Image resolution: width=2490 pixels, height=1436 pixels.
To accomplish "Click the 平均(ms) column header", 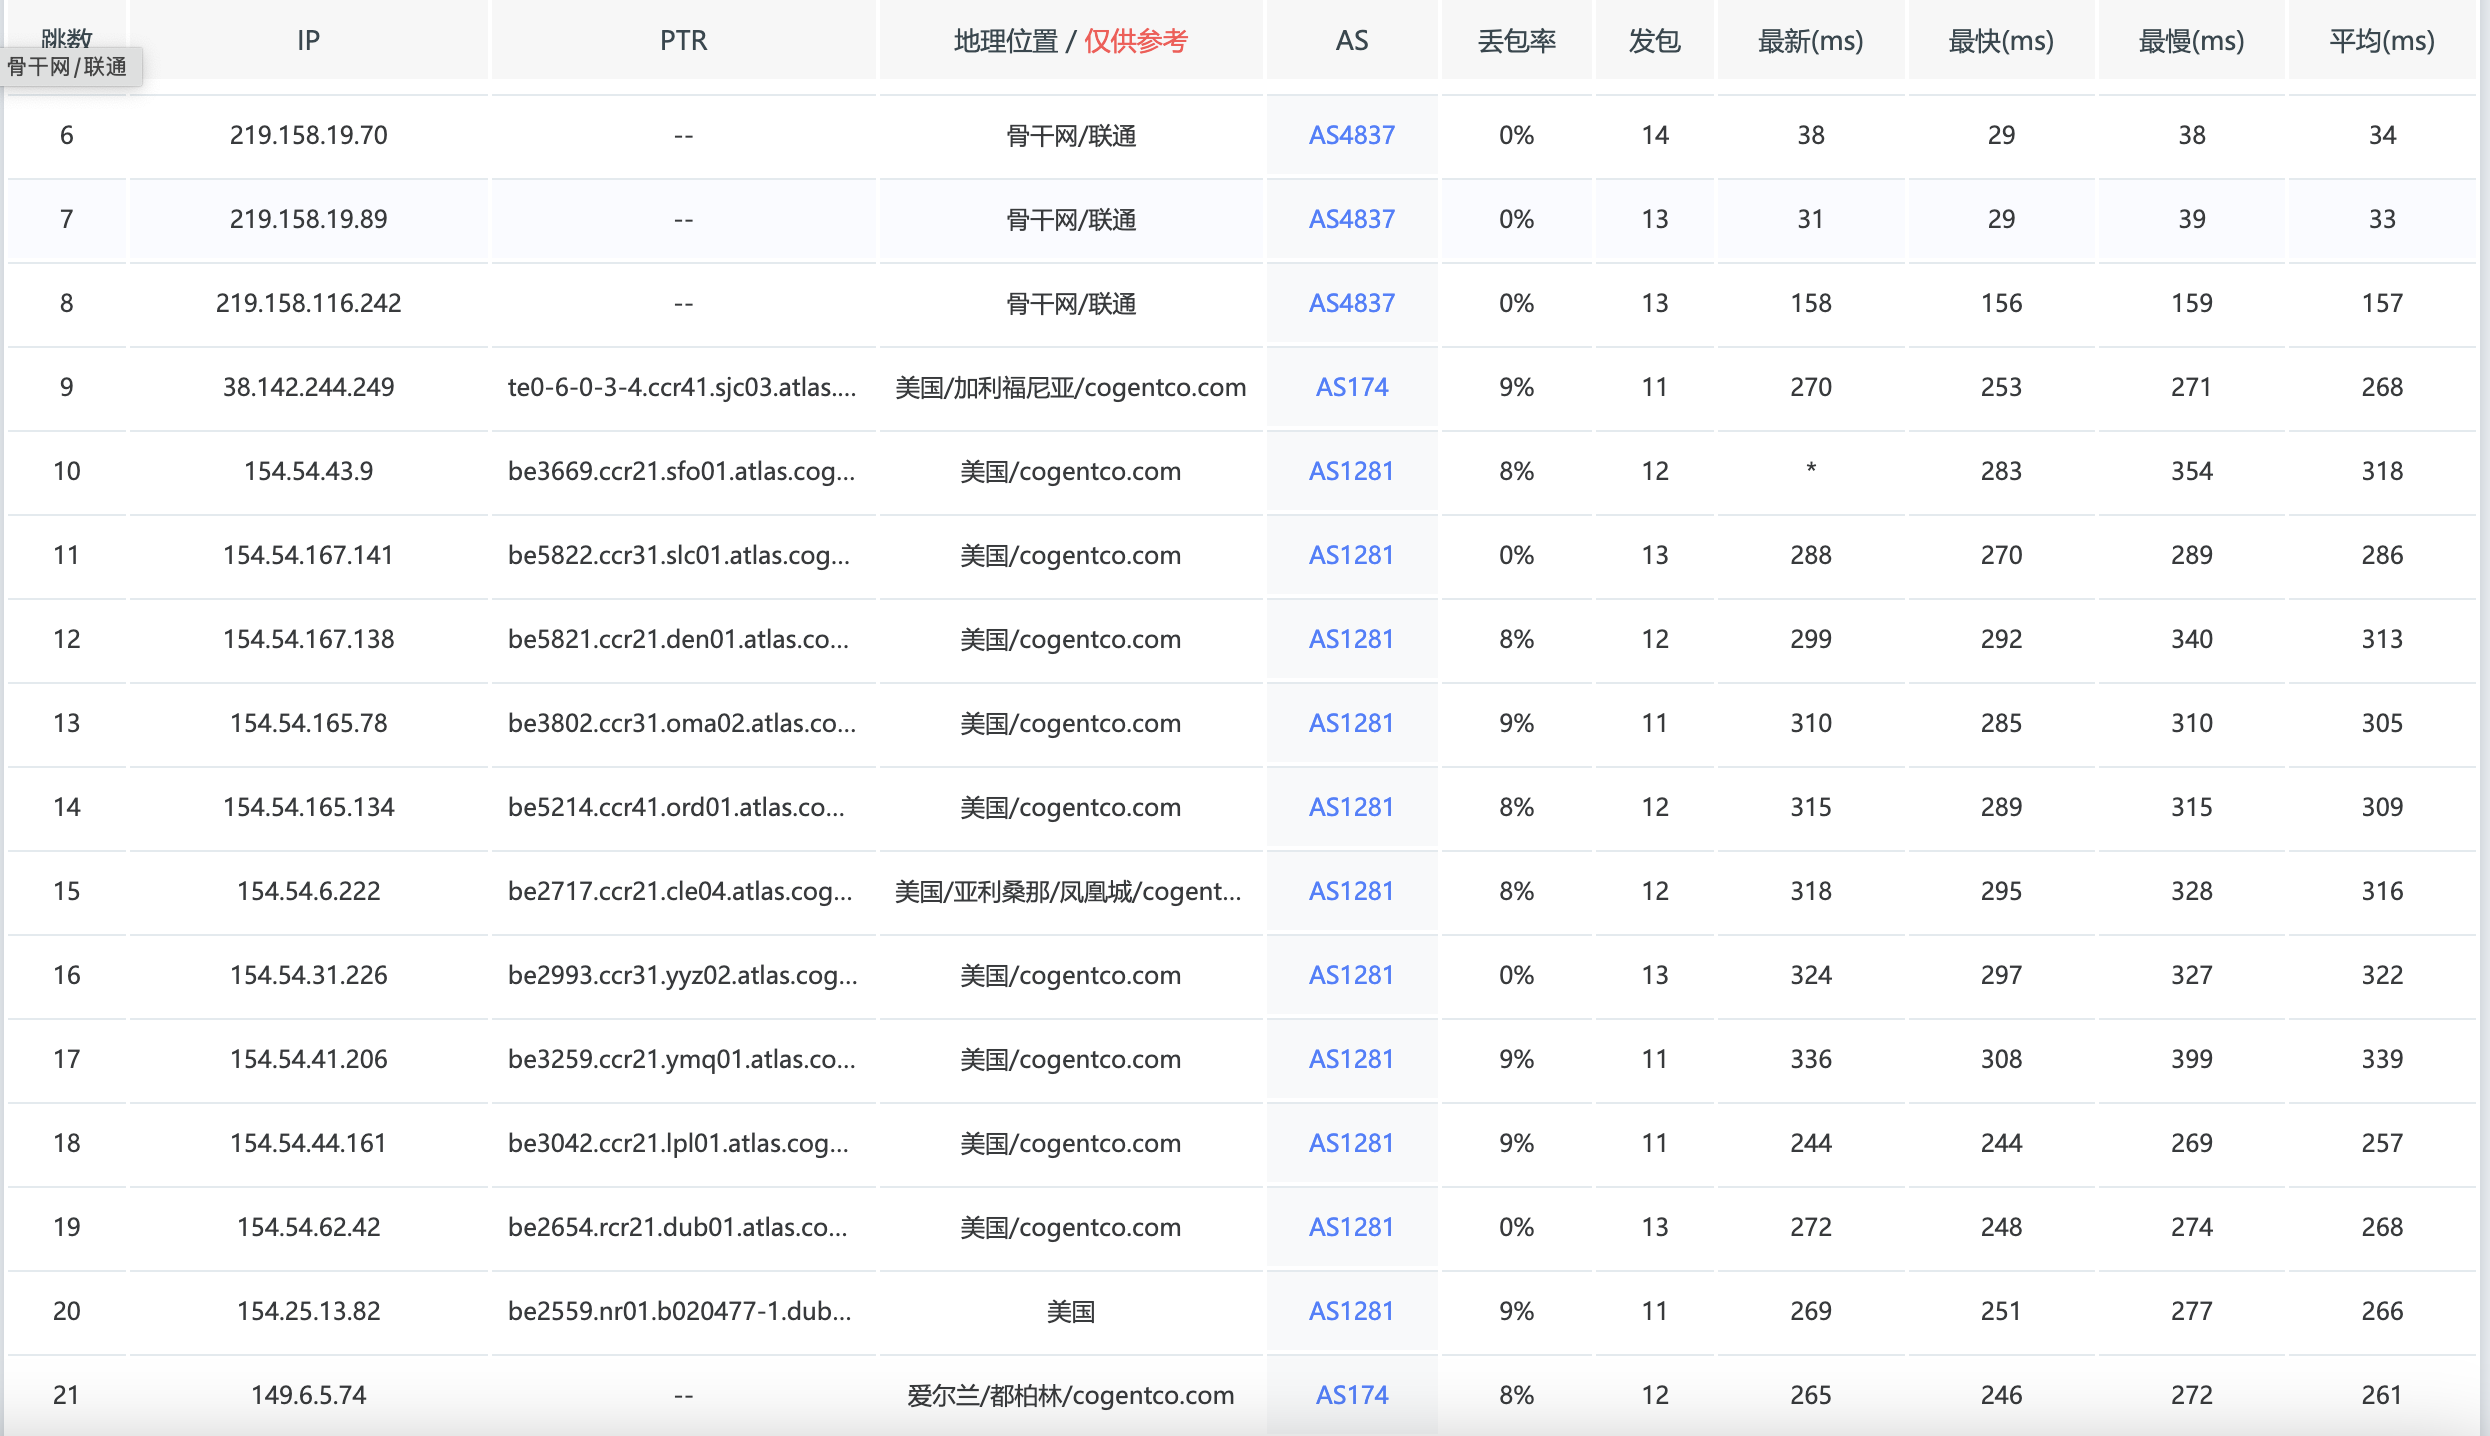I will [2382, 41].
